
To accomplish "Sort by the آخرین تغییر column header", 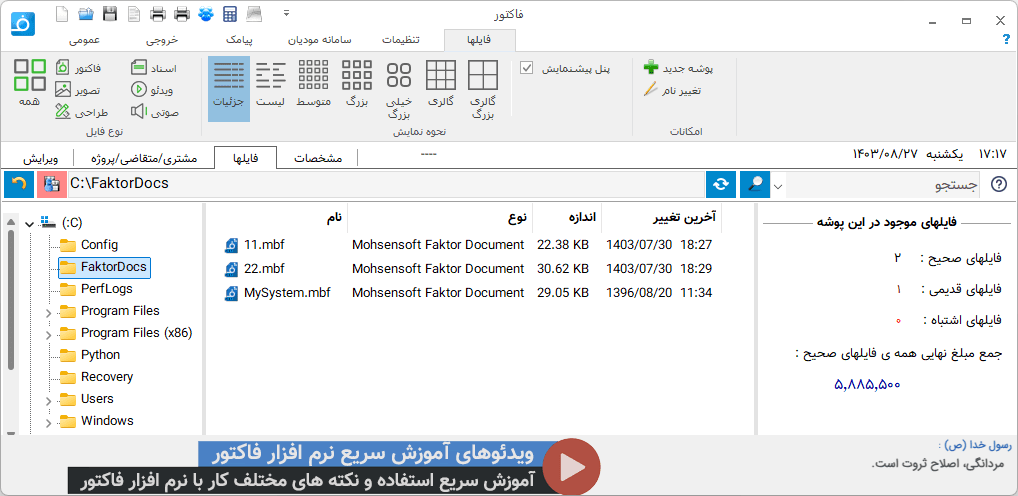I will [x=662, y=217].
